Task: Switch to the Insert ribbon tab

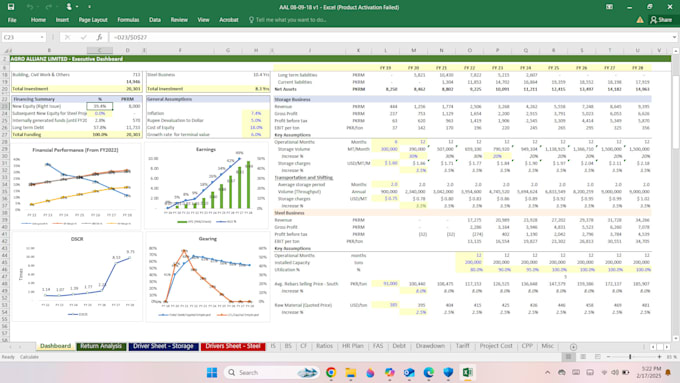Action: pyautogui.click(x=62, y=20)
